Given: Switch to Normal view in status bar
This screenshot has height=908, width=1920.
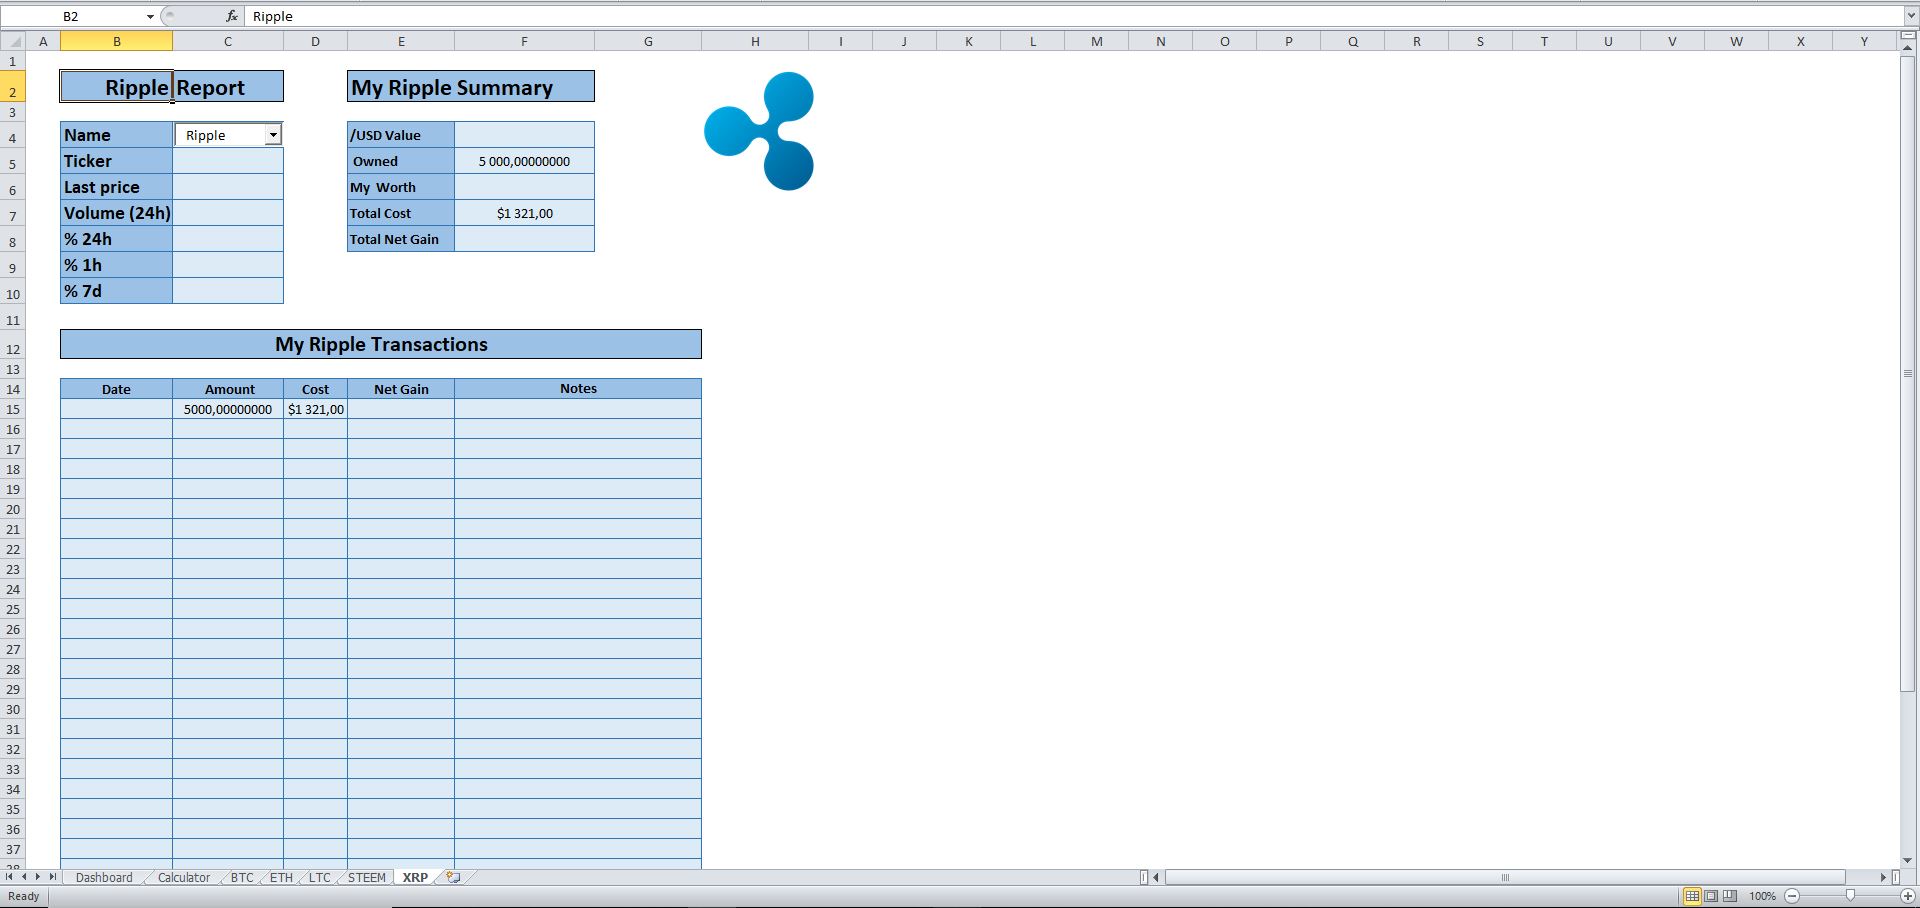Looking at the screenshot, I should click(1693, 896).
